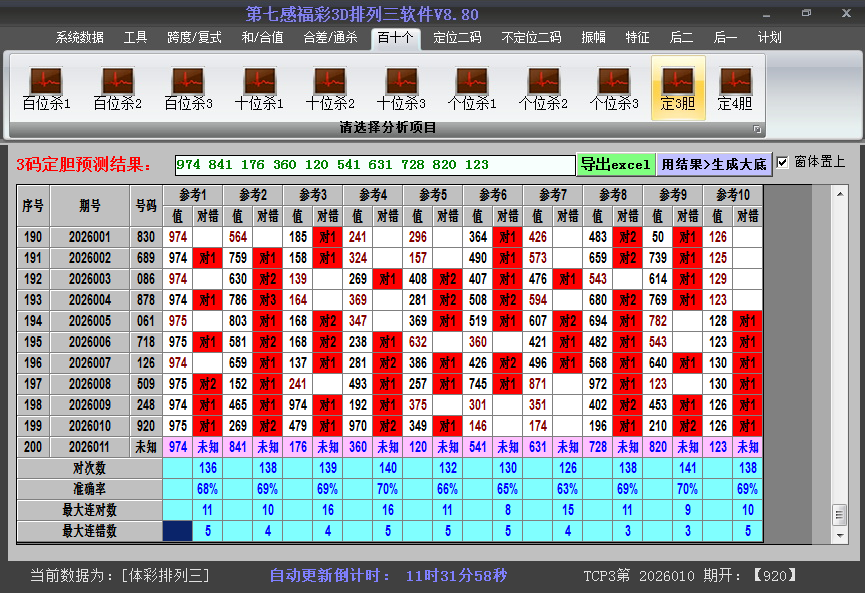The width and height of the screenshot is (865, 593).
Task: Open the 系统数据 menu
Action: 80,37
